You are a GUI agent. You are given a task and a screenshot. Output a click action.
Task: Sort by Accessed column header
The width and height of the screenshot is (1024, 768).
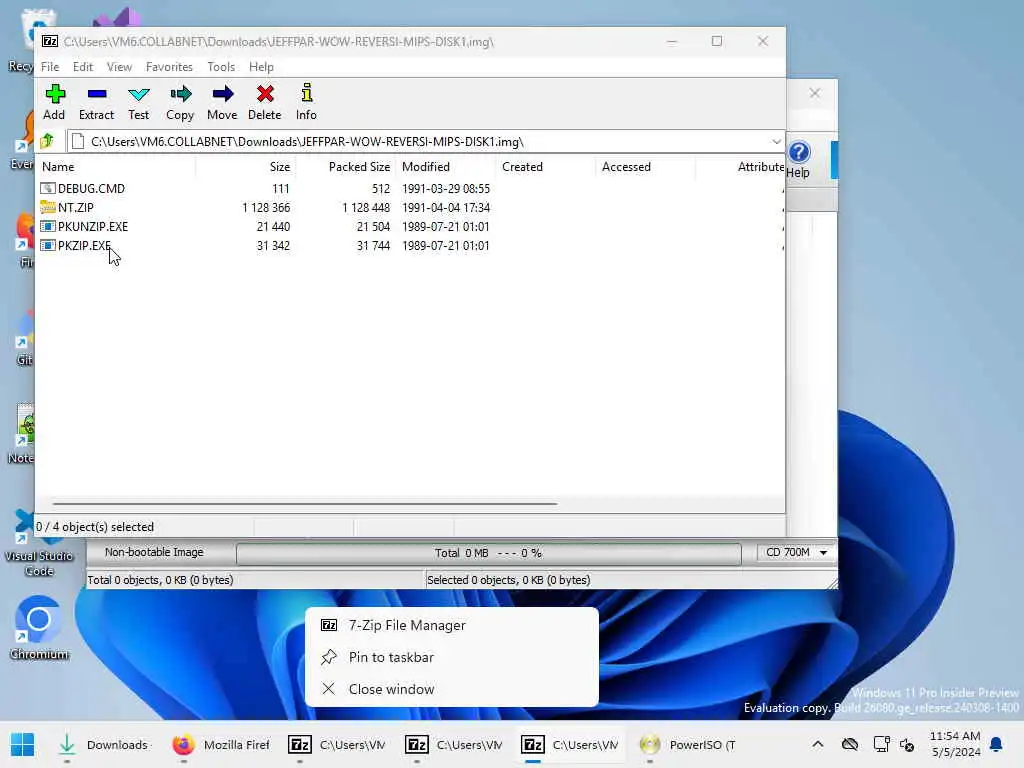pos(645,167)
